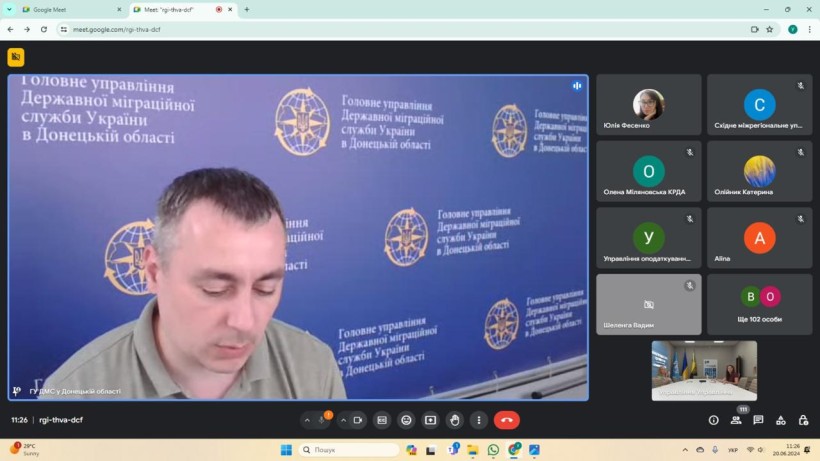Open File Explorer from taskbar
This screenshot has height=461, width=820.
tap(473, 450)
